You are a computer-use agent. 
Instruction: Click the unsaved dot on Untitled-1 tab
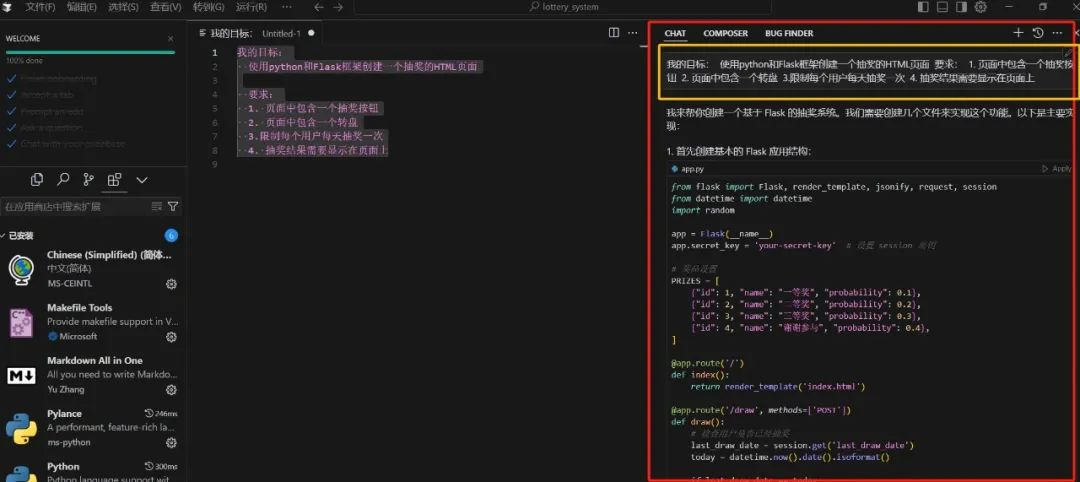(x=311, y=32)
